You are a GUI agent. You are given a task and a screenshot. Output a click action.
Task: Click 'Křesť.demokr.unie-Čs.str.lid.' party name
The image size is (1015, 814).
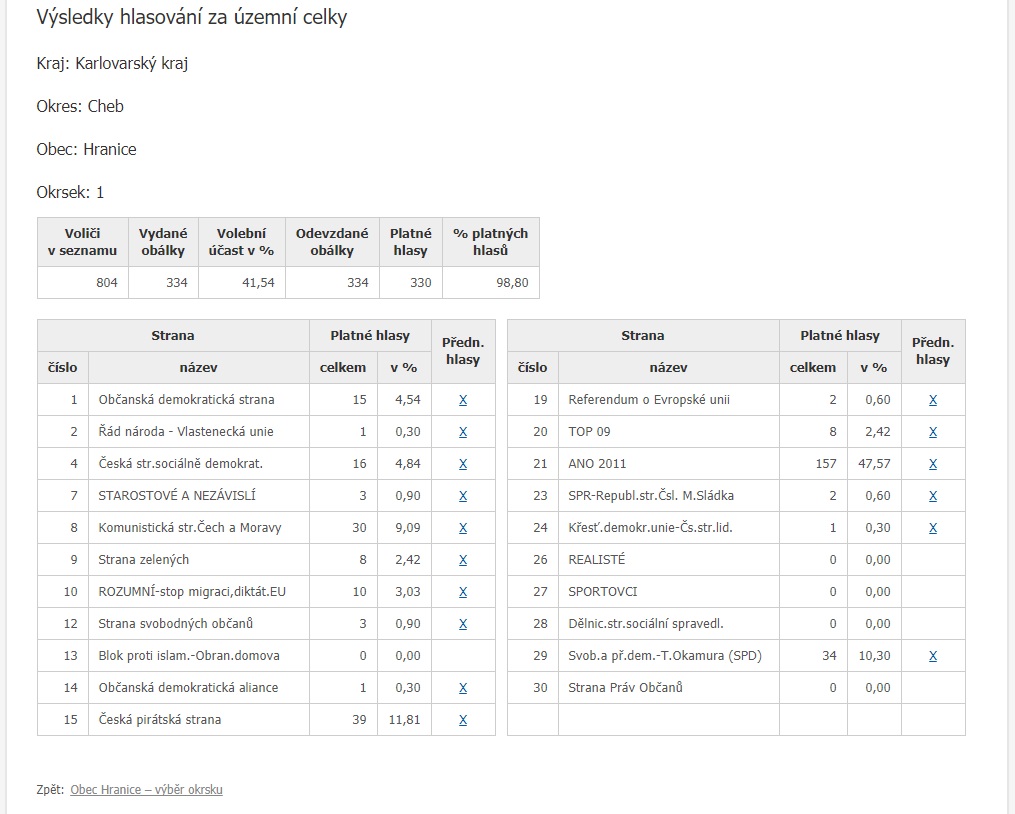pos(651,528)
